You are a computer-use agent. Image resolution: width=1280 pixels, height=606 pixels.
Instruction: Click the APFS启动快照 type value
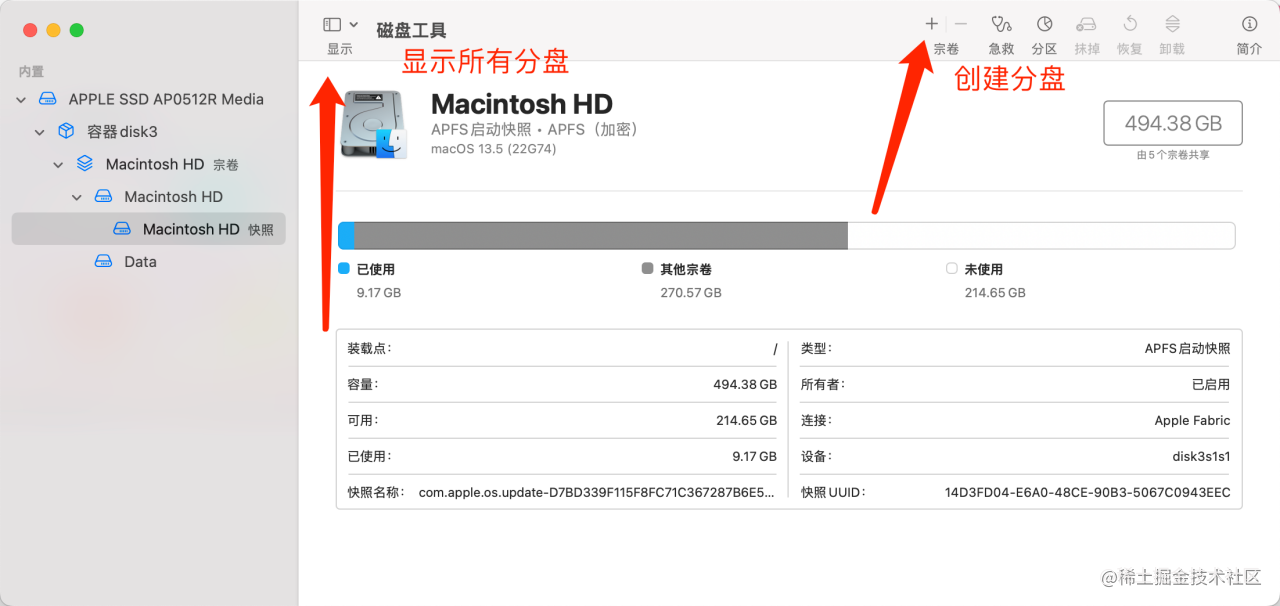tap(1187, 348)
